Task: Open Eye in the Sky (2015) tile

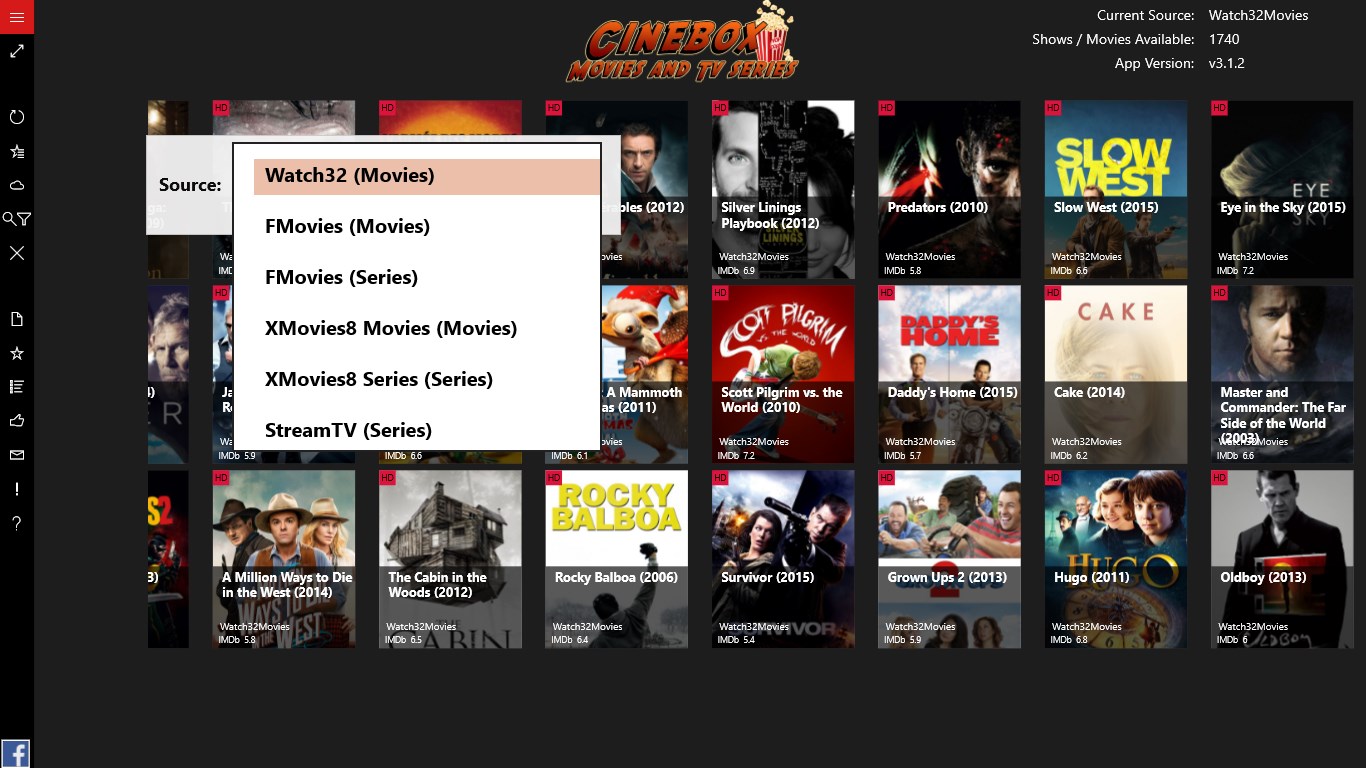Action: coord(1282,189)
